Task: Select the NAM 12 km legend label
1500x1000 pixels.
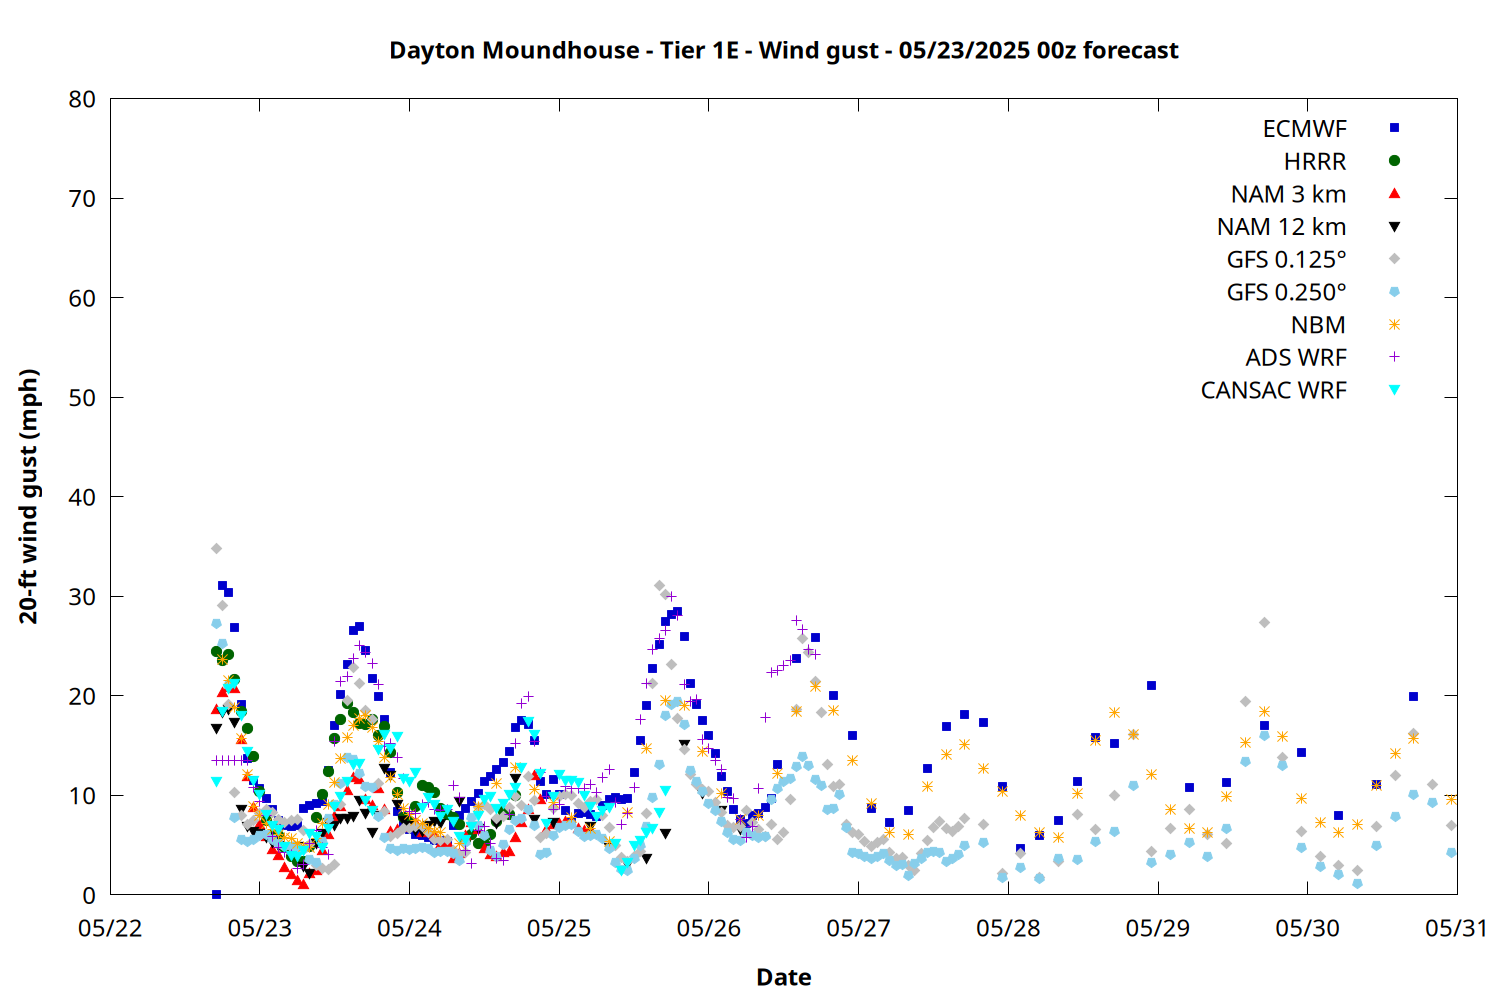Action: point(1281,227)
